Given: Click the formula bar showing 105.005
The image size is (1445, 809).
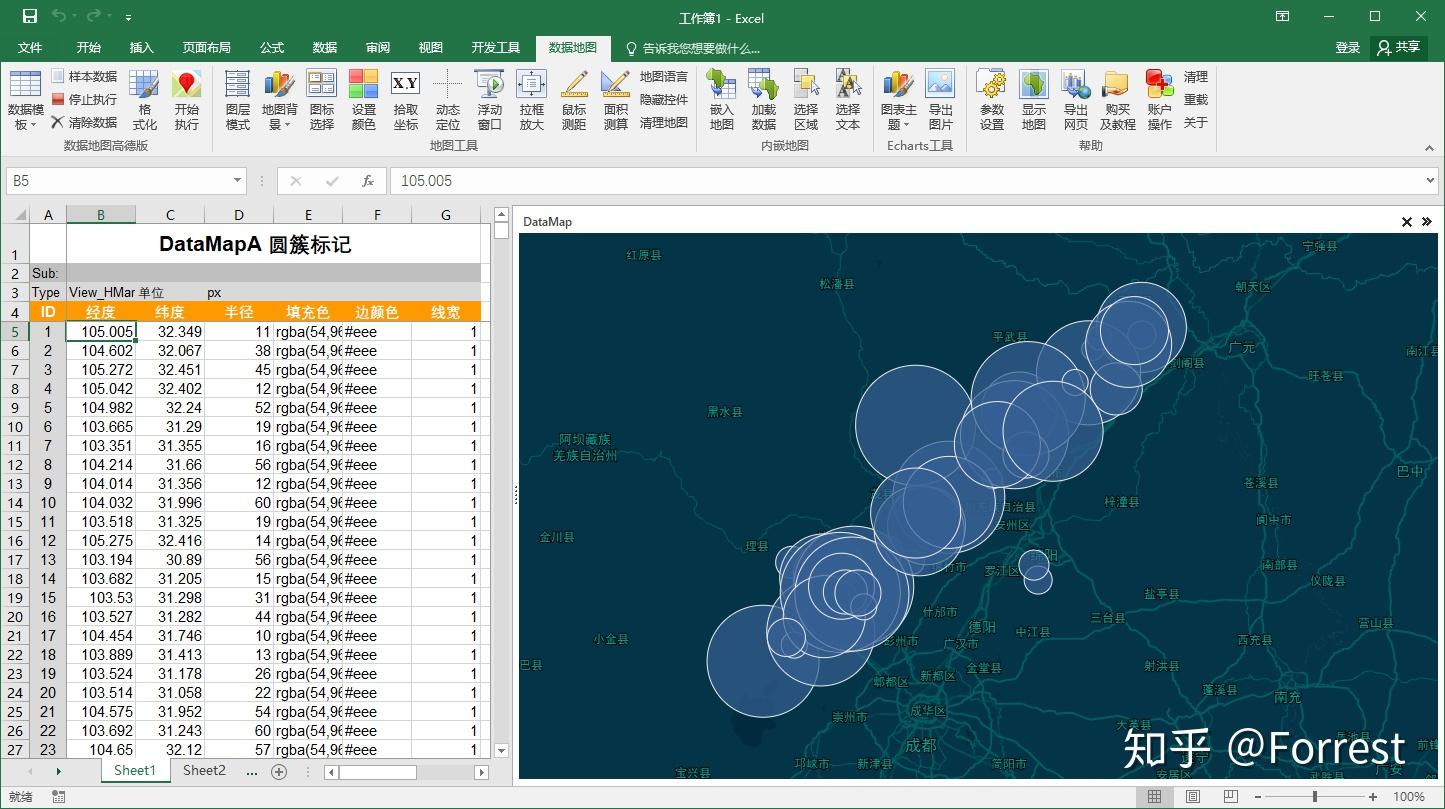Looking at the screenshot, I should click(905, 181).
